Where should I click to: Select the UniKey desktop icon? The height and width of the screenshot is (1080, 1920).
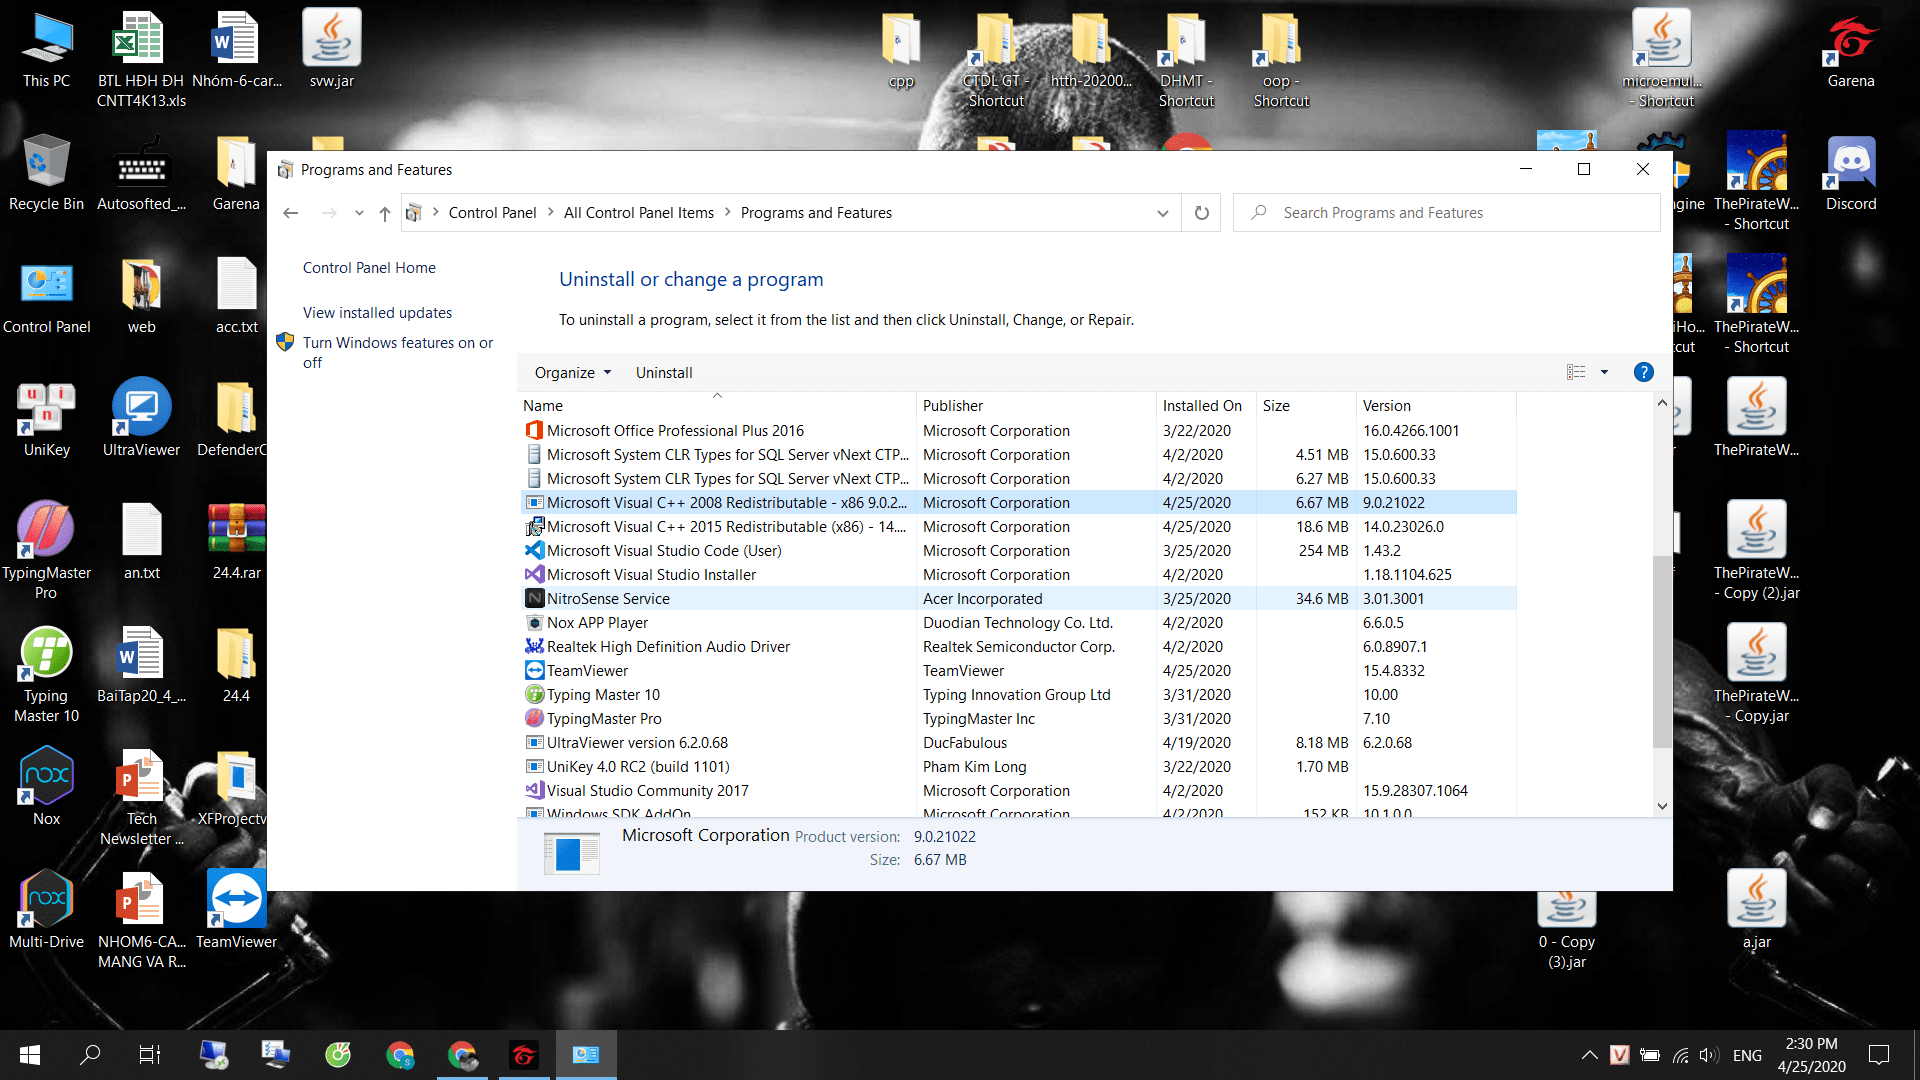pyautogui.click(x=46, y=419)
